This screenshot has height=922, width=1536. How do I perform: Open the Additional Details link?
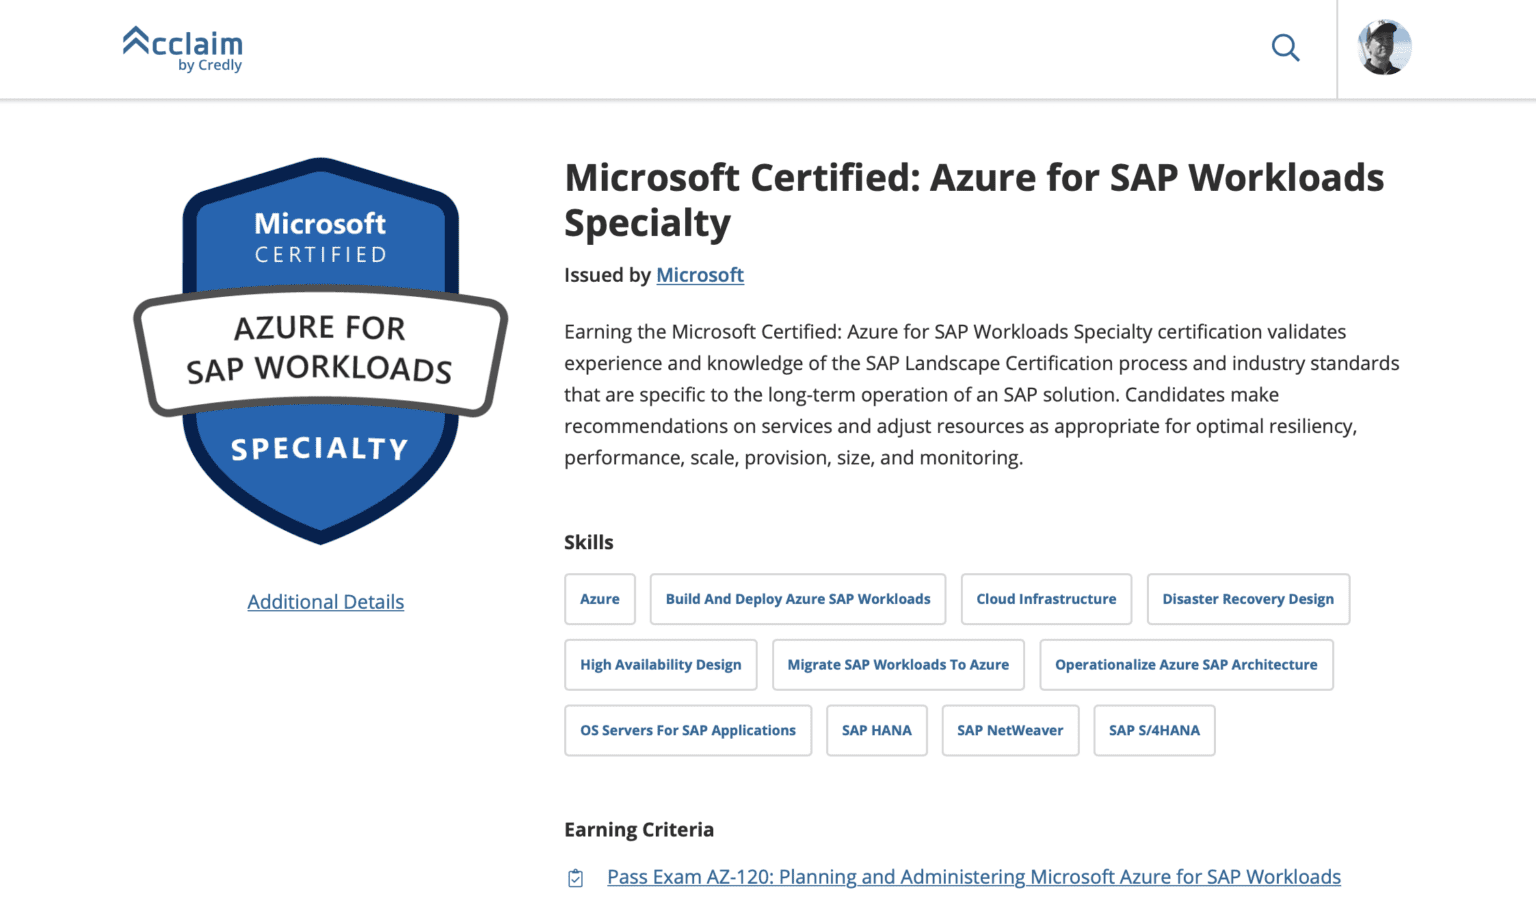[x=326, y=602]
